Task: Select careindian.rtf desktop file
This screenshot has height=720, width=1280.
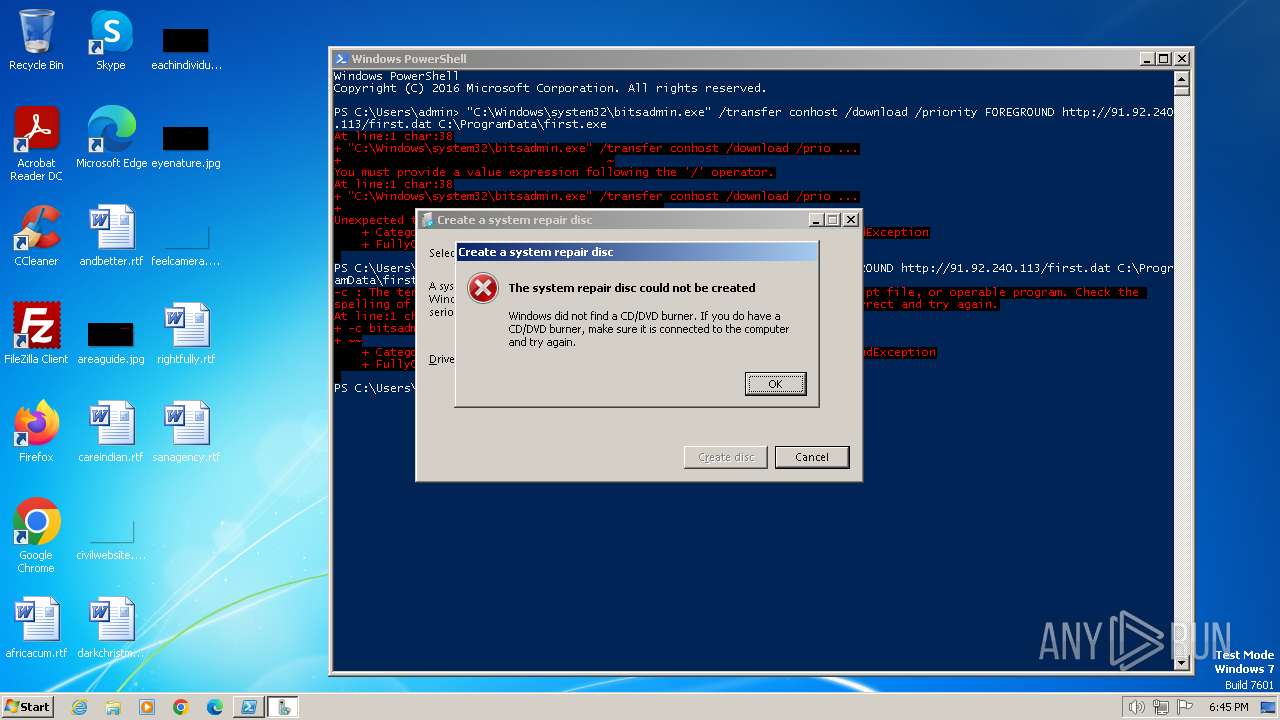Action: [111, 432]
